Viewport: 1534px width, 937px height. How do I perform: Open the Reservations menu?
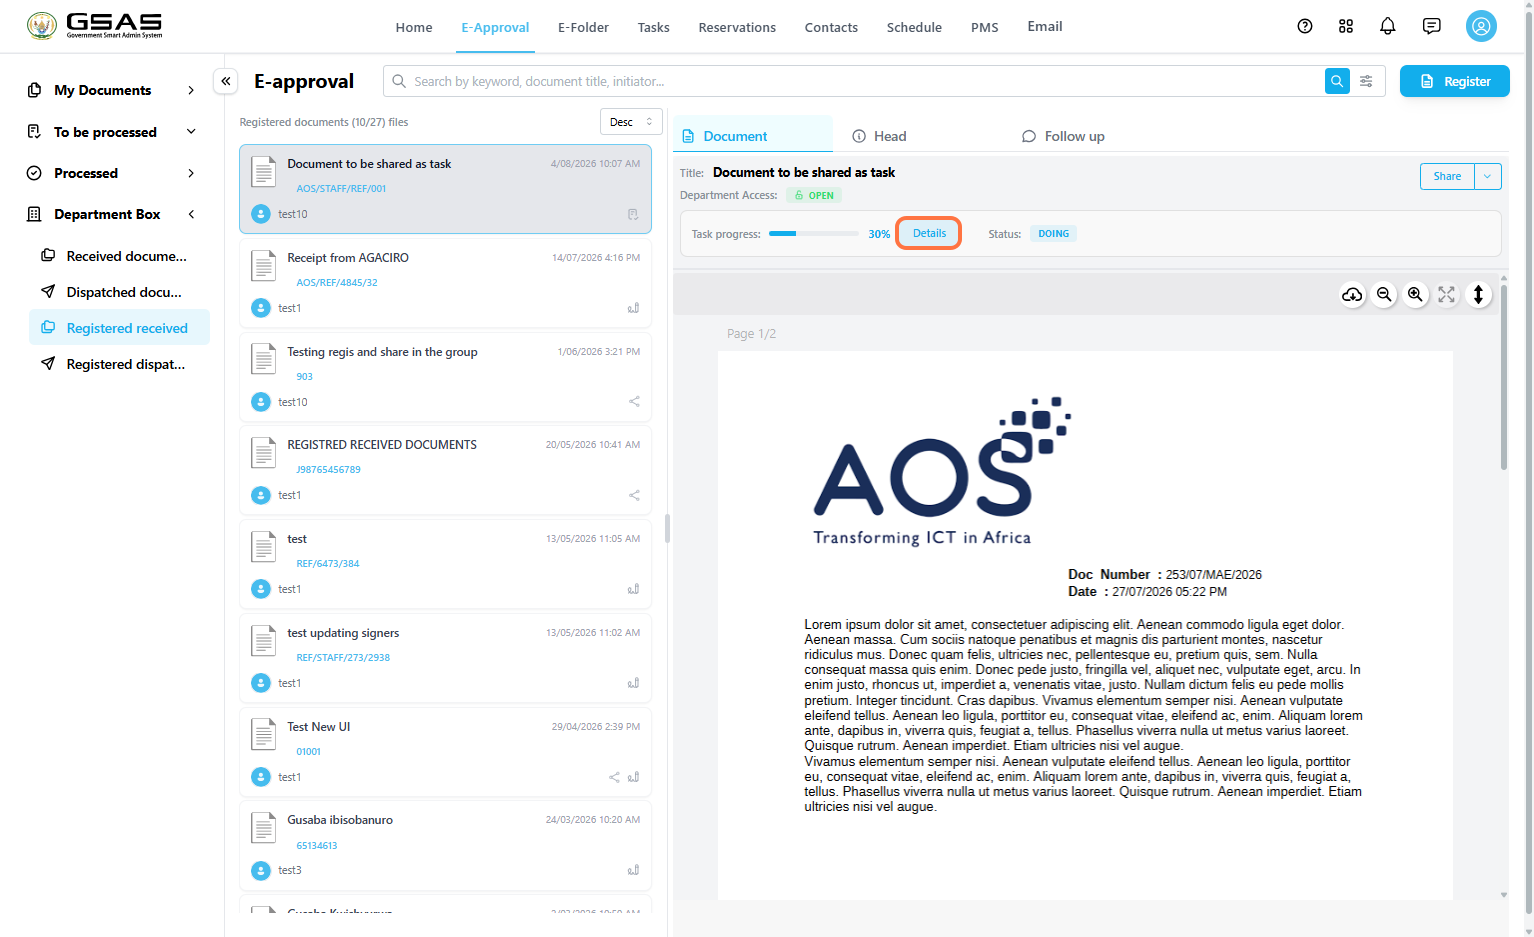pyautogui.click(x=737, y=27)
